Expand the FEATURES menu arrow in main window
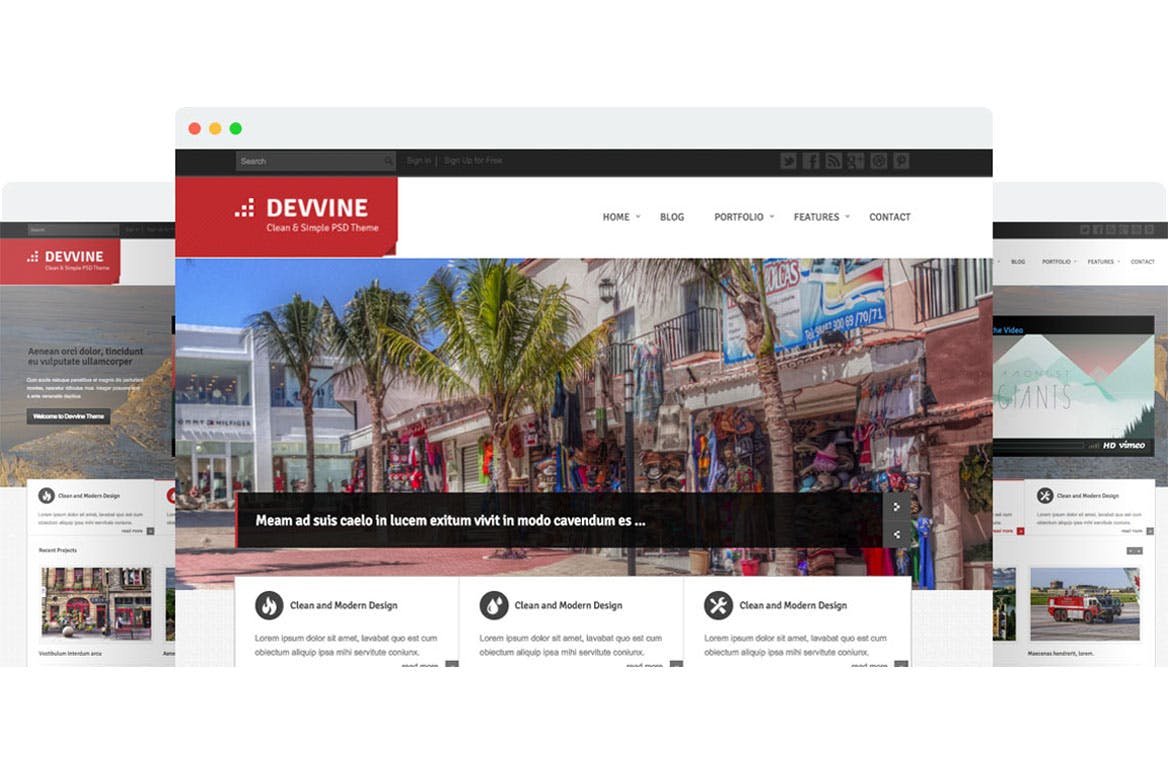 tap(847, 216)
